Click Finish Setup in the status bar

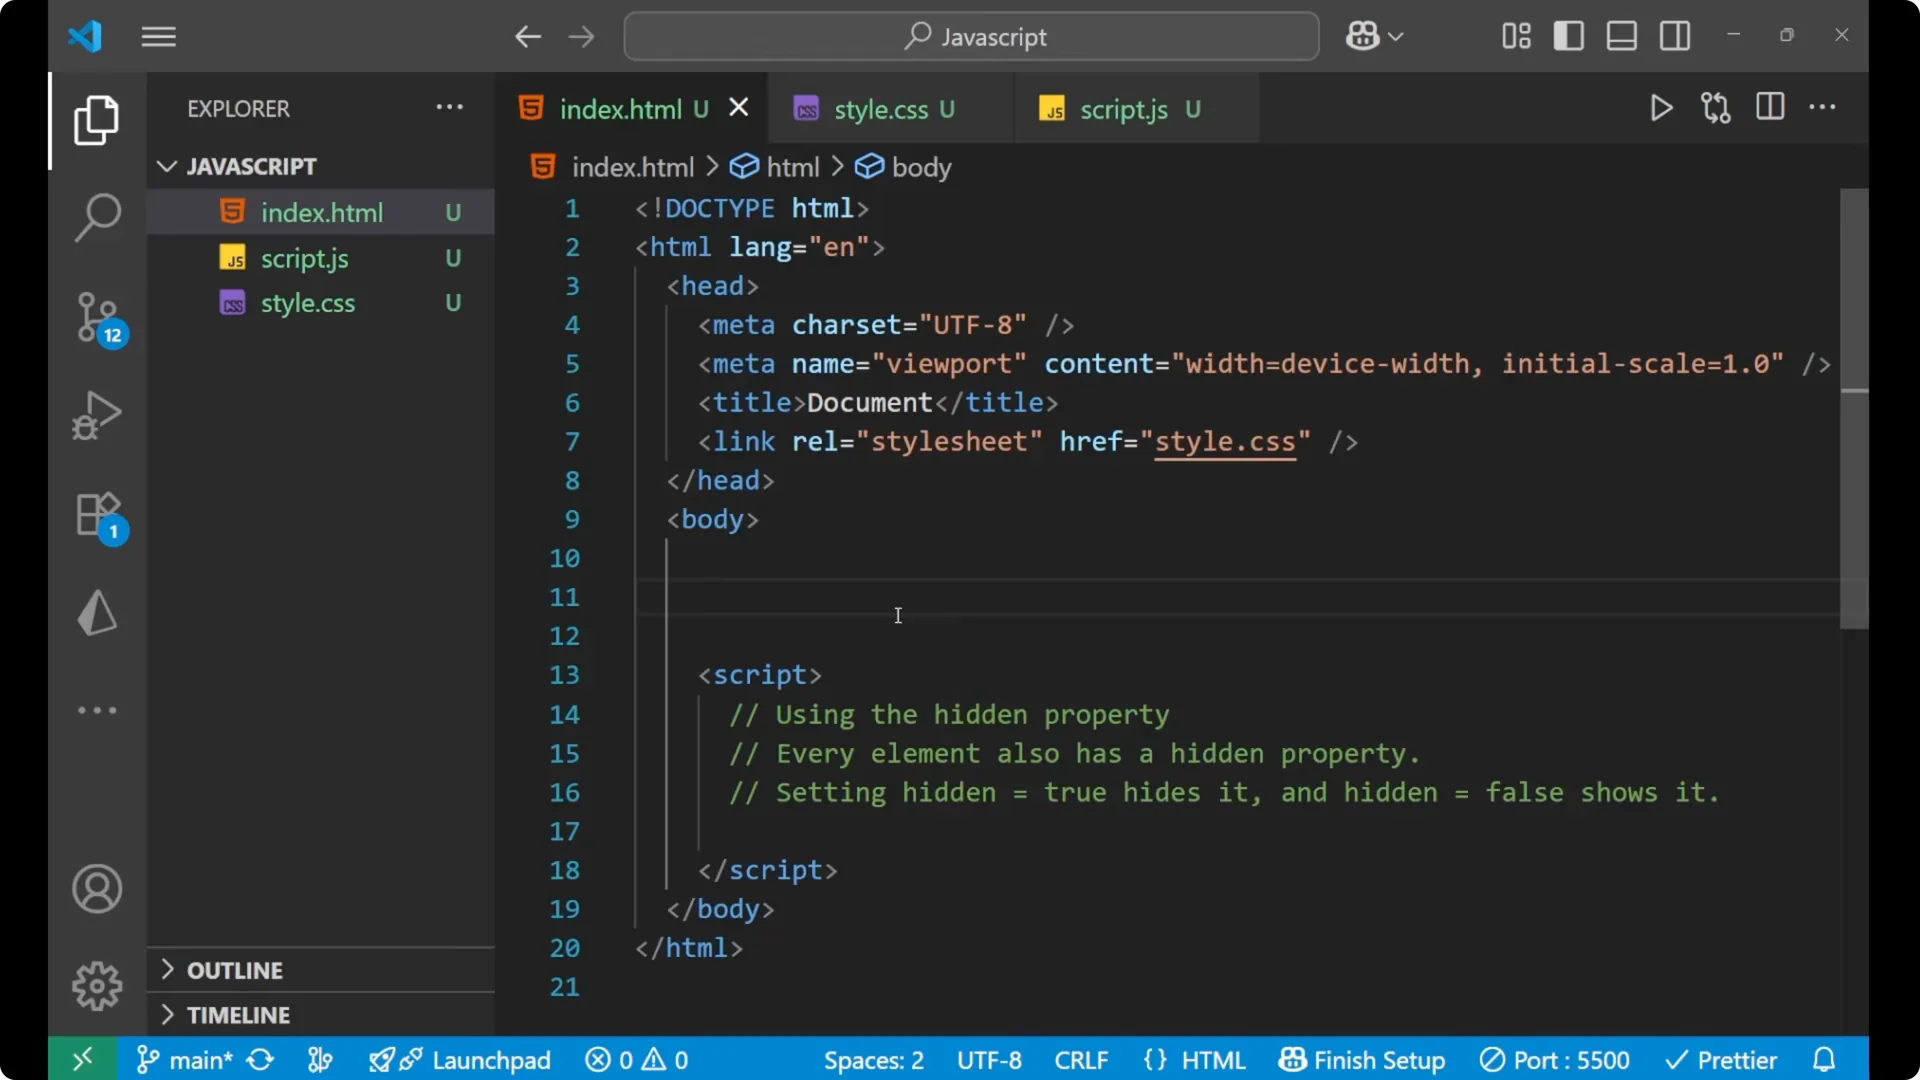coord(1362,1059)
